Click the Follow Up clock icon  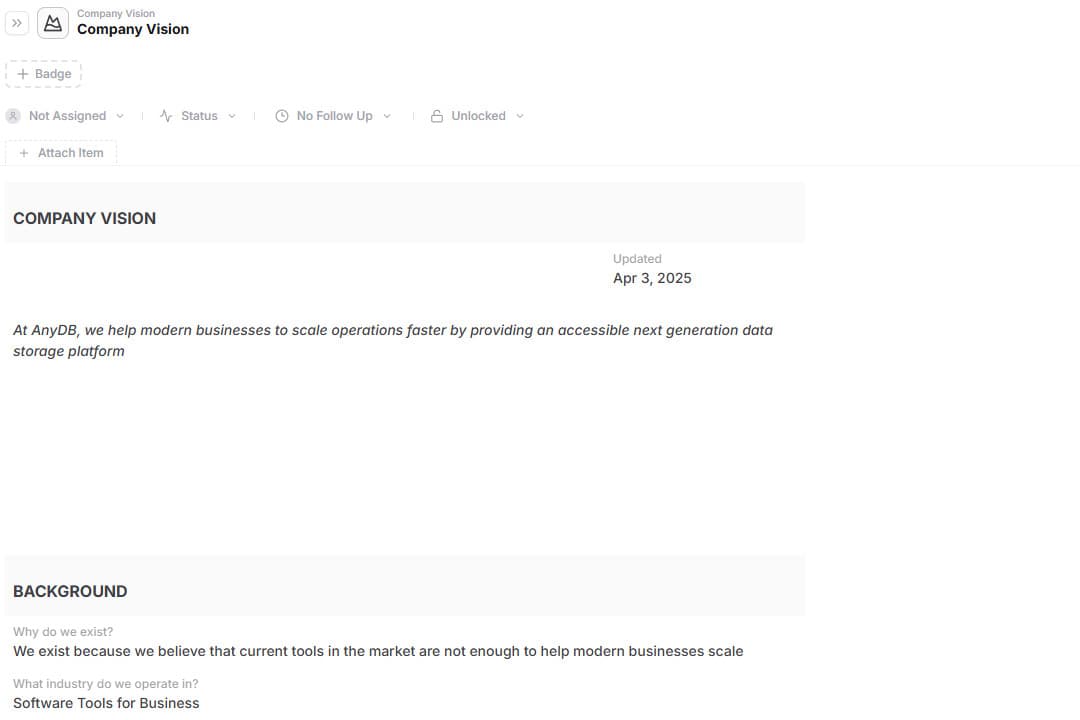tap(282, 116)
